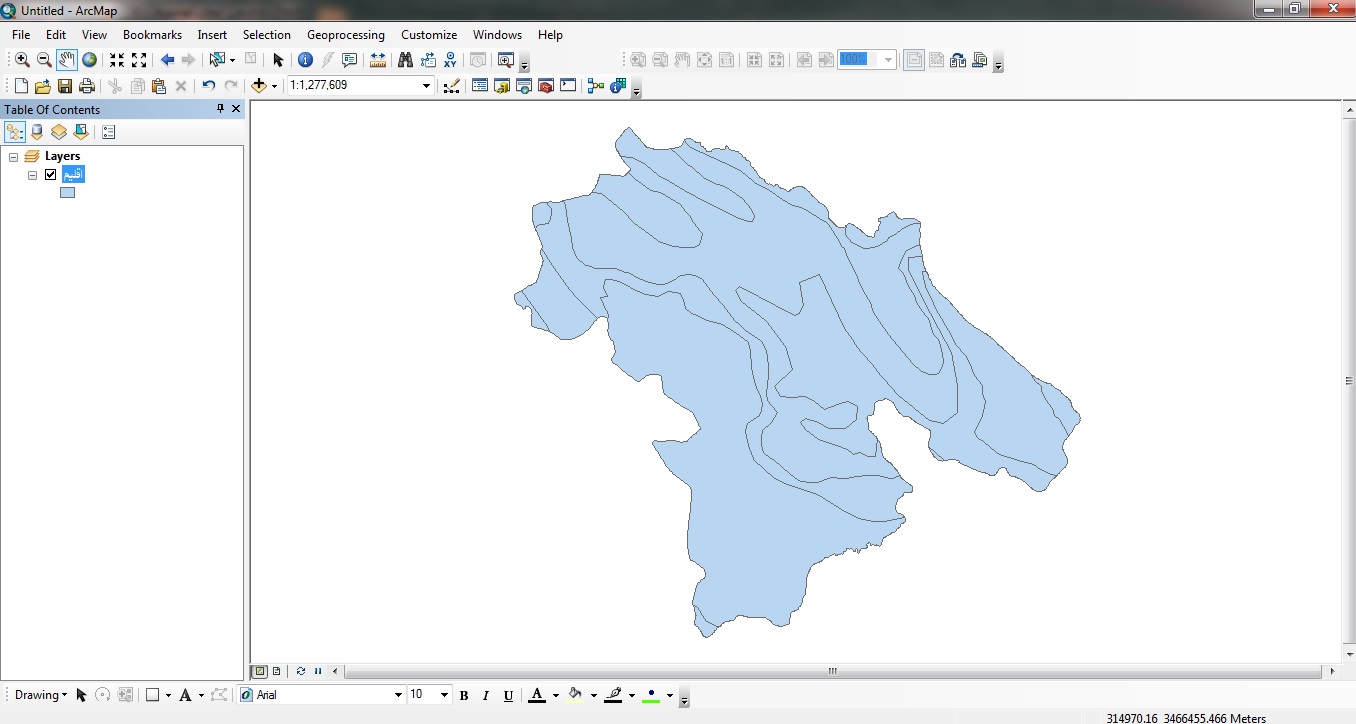Open the font size dropdown

(x=444, y=695)
